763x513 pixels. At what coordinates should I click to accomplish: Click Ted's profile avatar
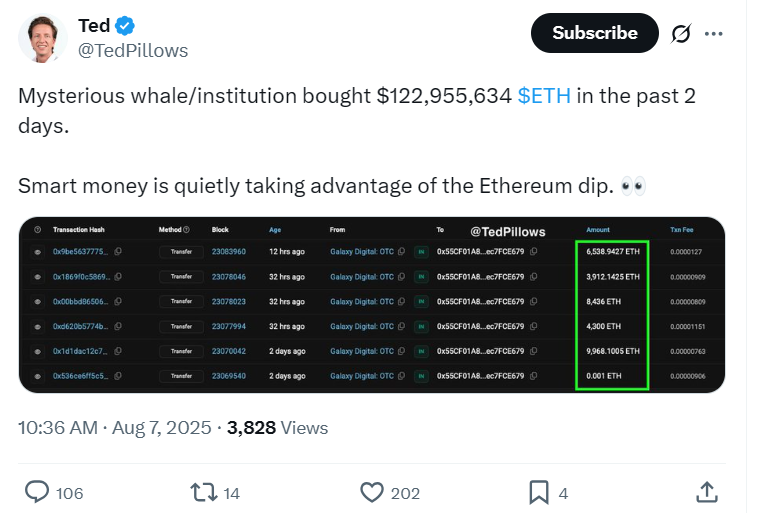click(x=43, y=38)
